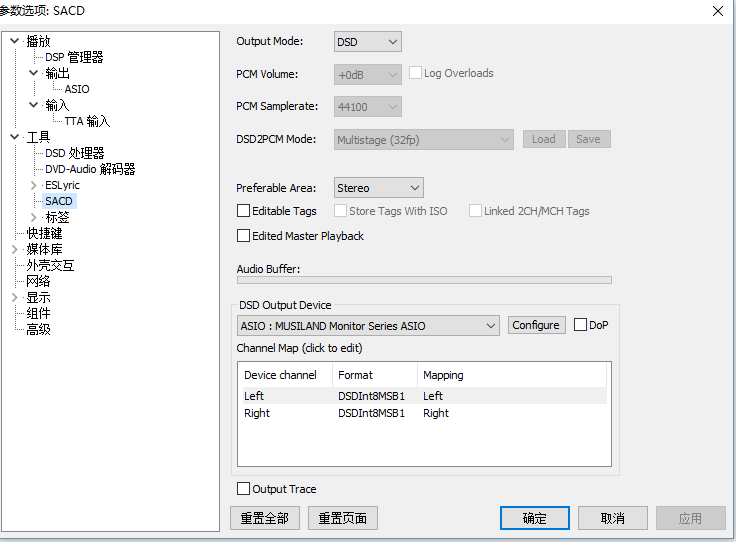
Task: Expand the ESLyric tree node
Action: tap(34, 185)
